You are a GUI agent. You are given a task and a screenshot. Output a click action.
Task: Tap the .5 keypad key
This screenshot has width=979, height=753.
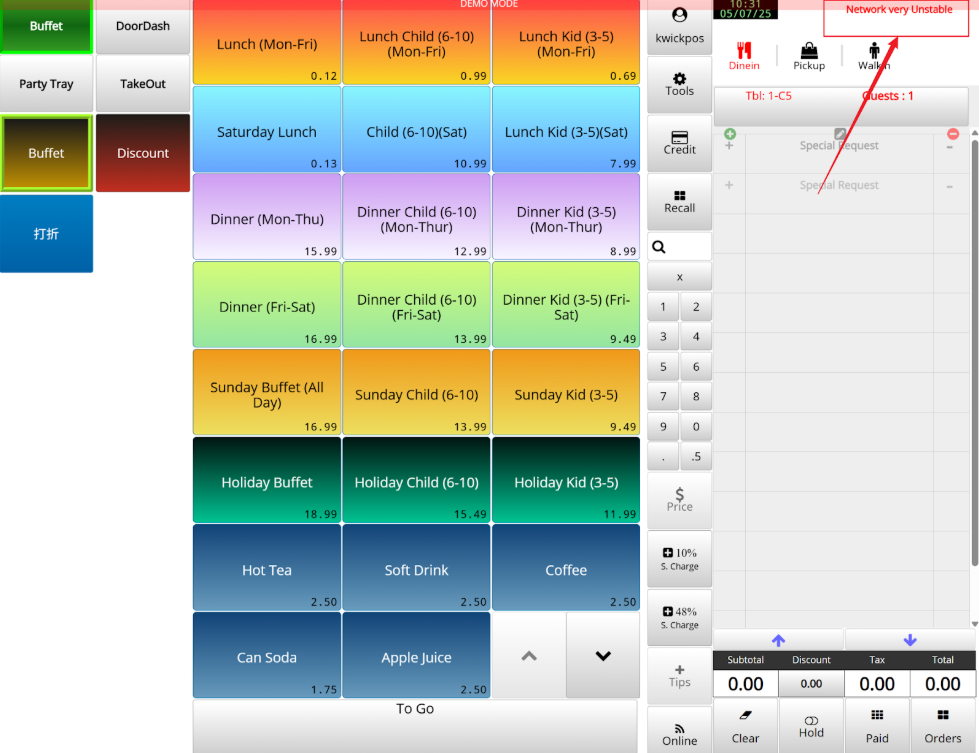[696, 456]
